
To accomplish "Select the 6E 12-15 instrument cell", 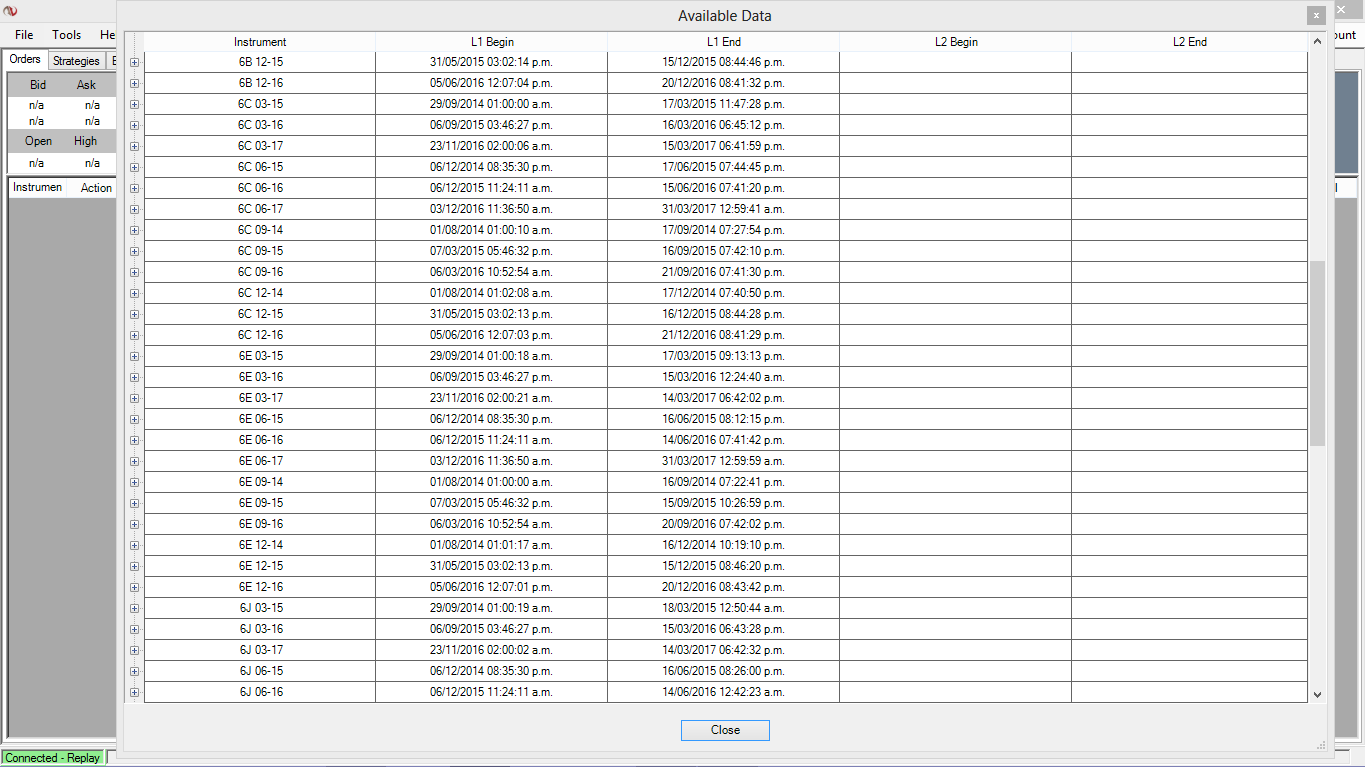I will pos(260,566).
